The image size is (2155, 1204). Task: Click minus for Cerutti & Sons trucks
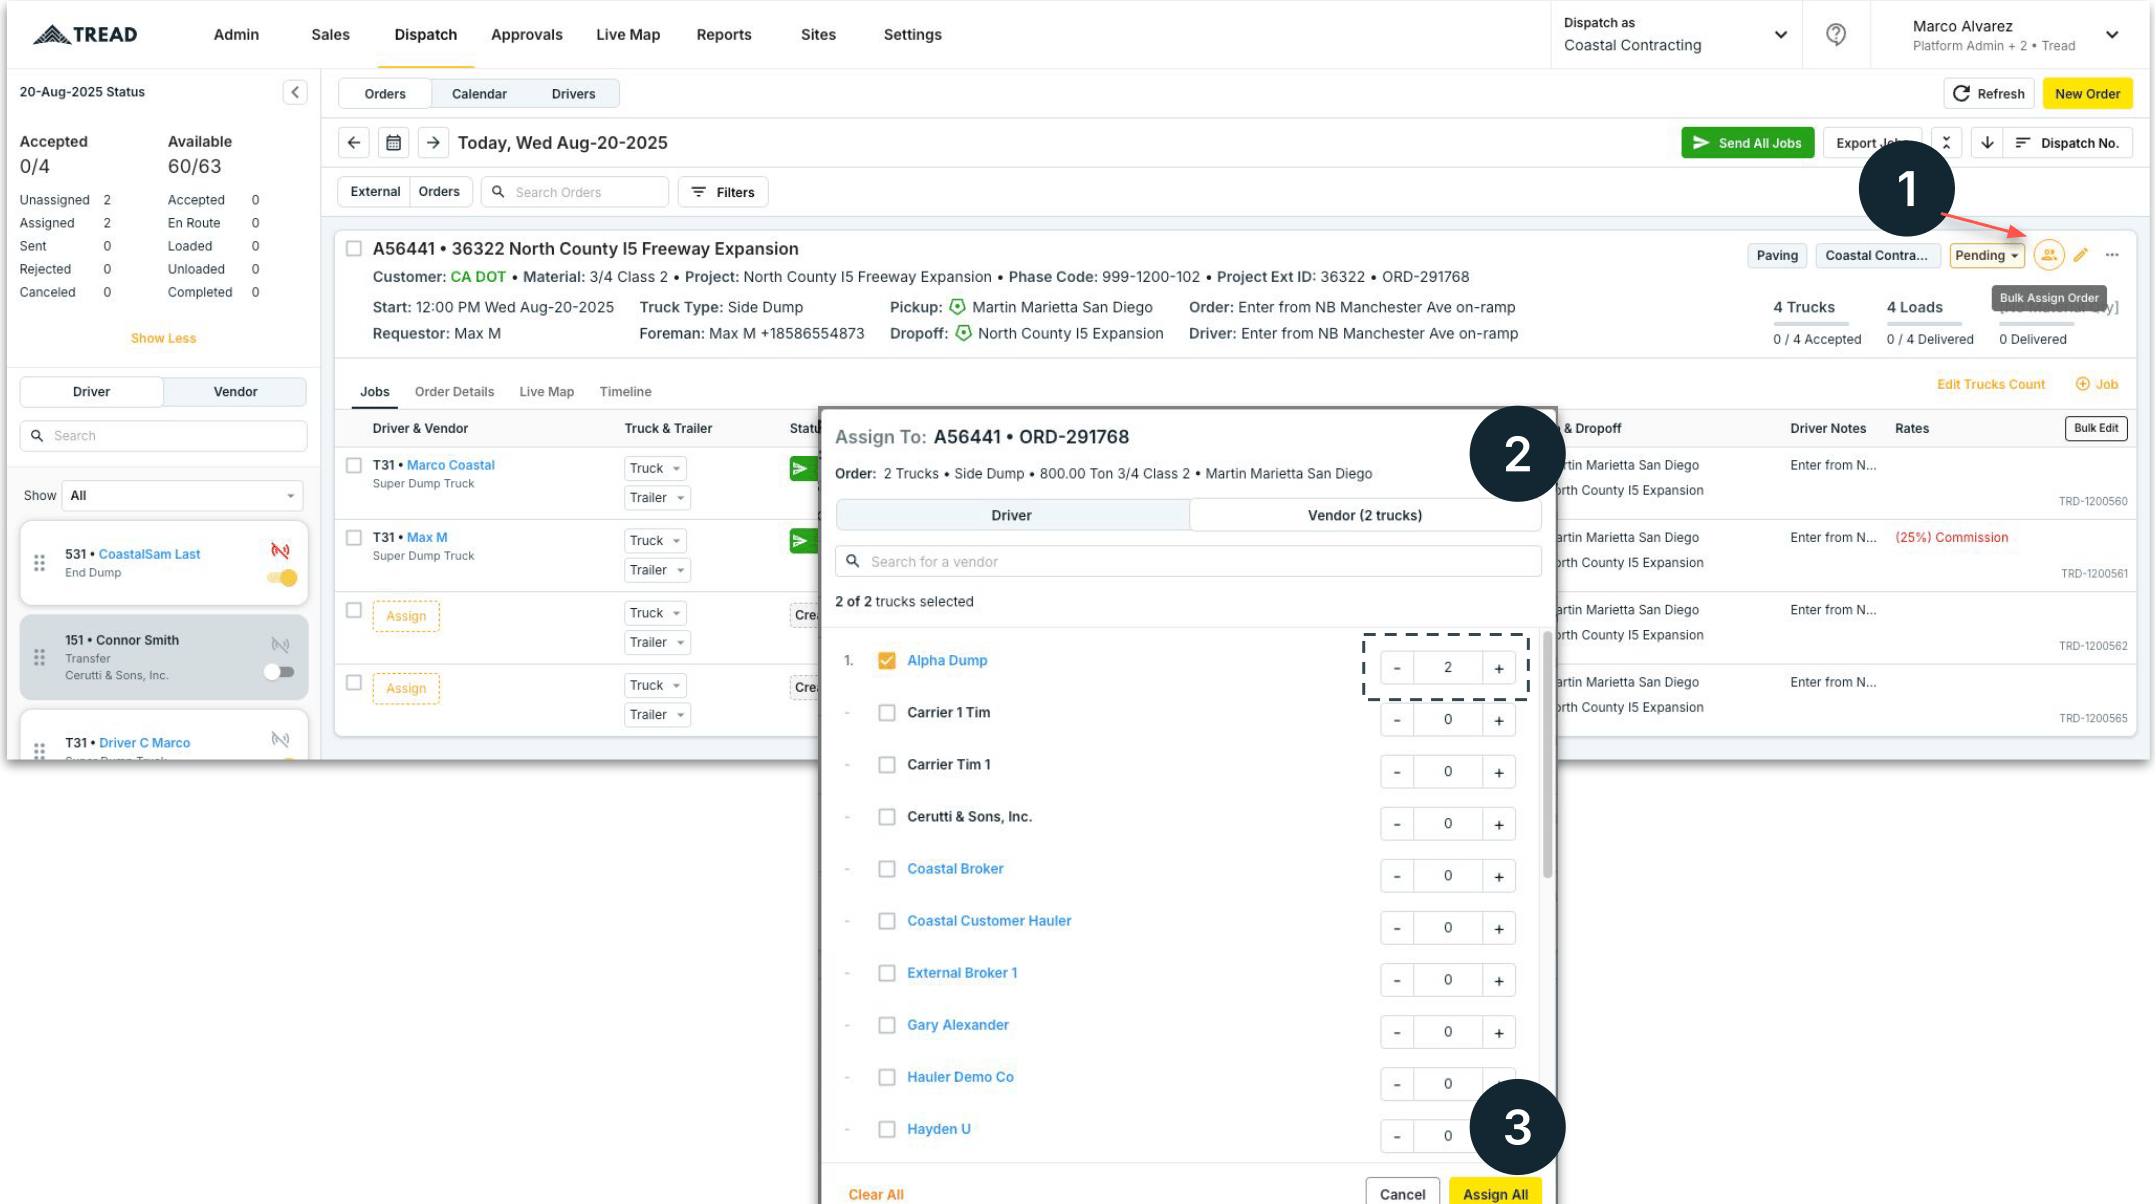coord(1397,824)
